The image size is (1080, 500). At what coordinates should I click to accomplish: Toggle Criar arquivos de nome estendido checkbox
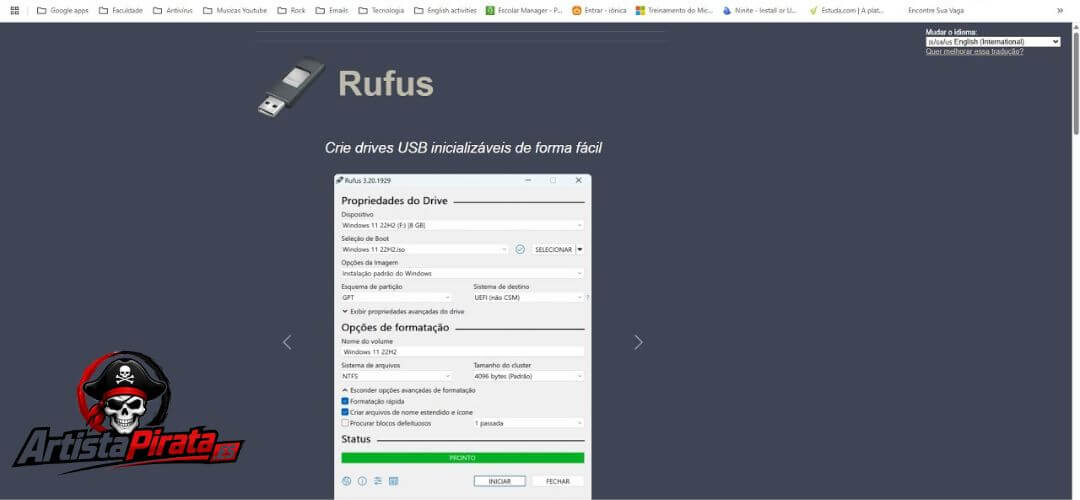[x=345, y=412]
